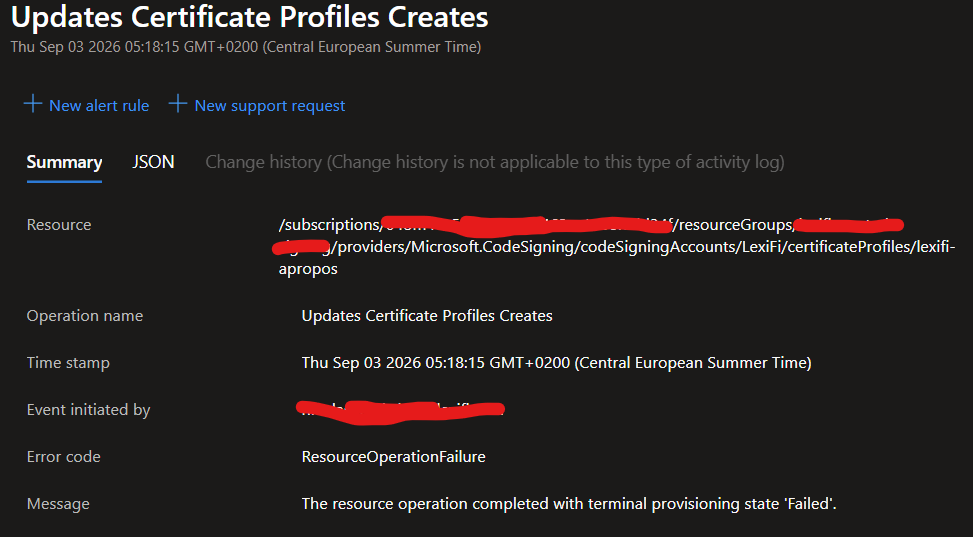Select the Operation name value text
973x537 pixels.
[427, 316]
